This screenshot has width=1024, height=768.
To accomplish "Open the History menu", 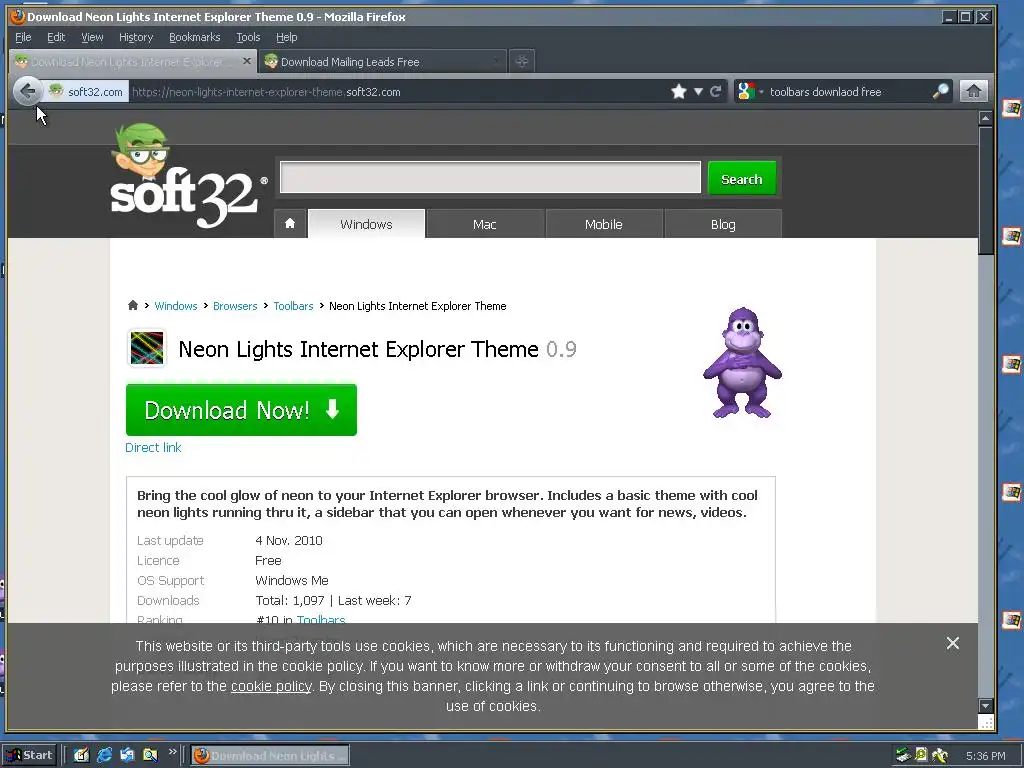I will 136,37.
